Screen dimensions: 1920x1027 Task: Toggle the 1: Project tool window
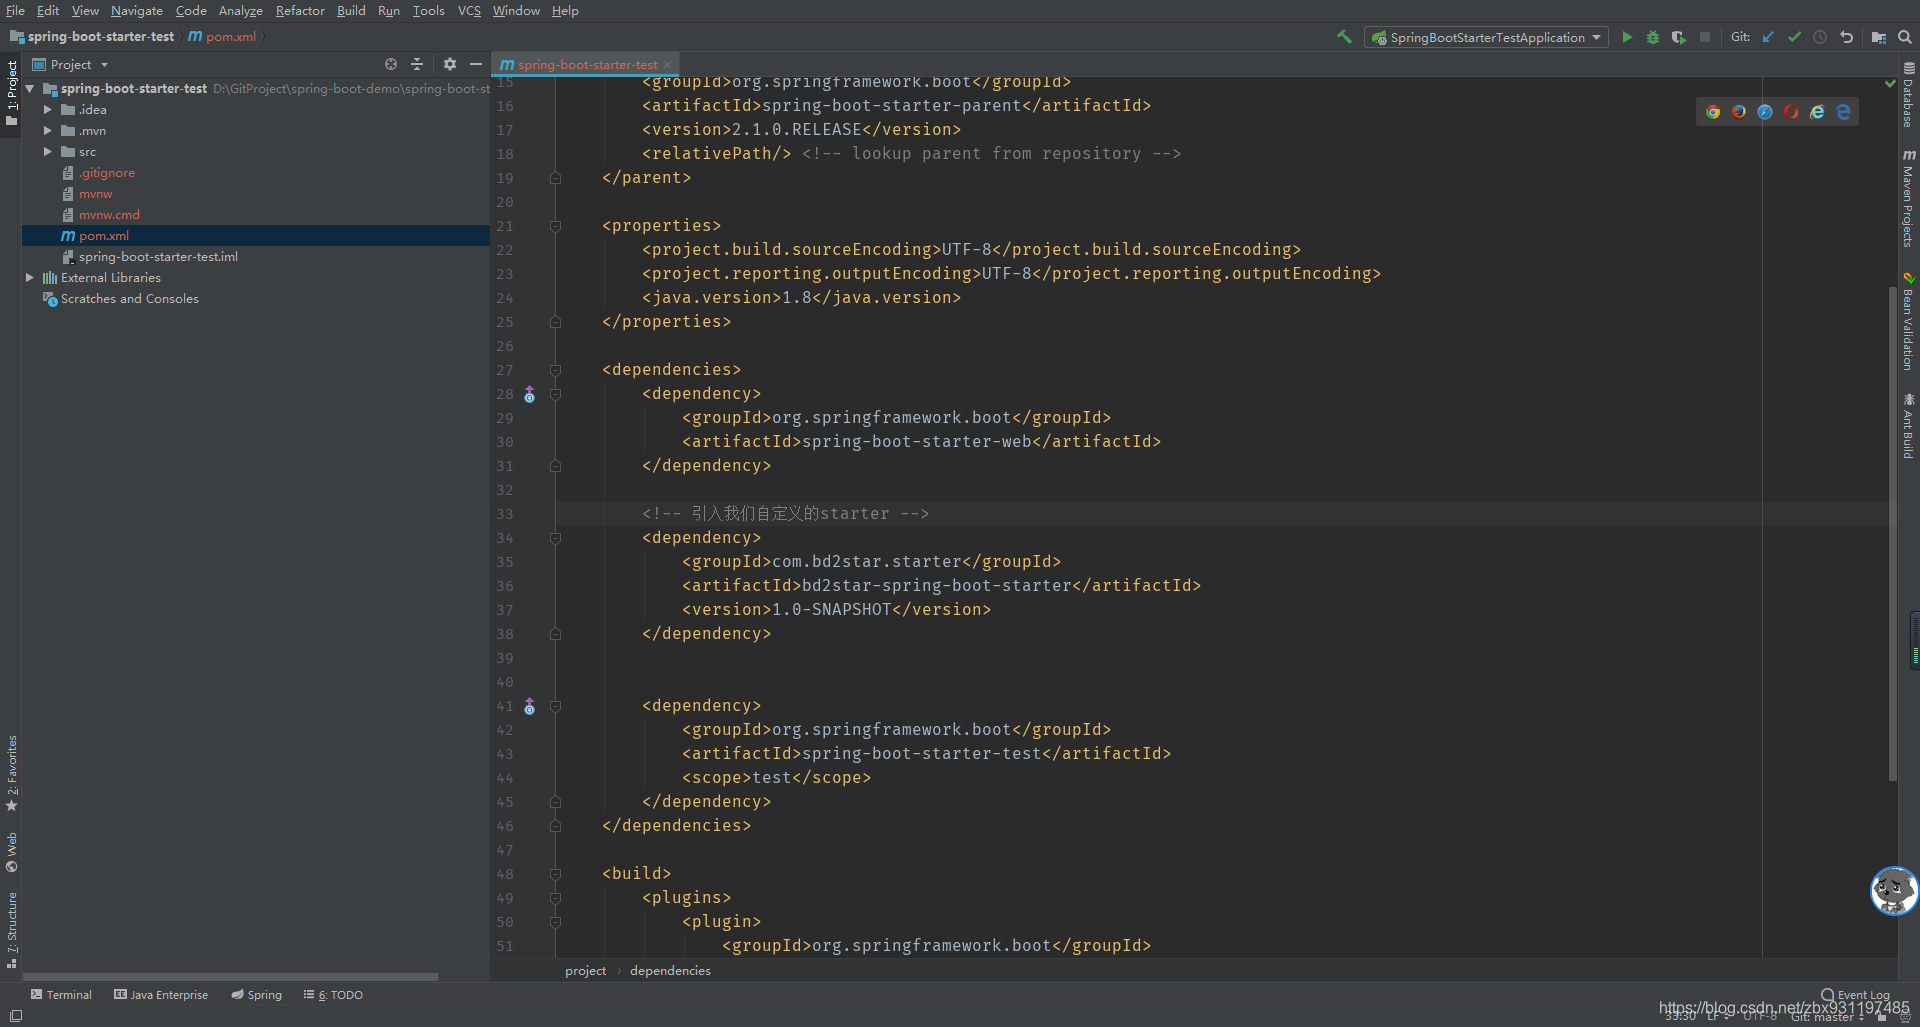pyautogui.click(x=12, y=94)
